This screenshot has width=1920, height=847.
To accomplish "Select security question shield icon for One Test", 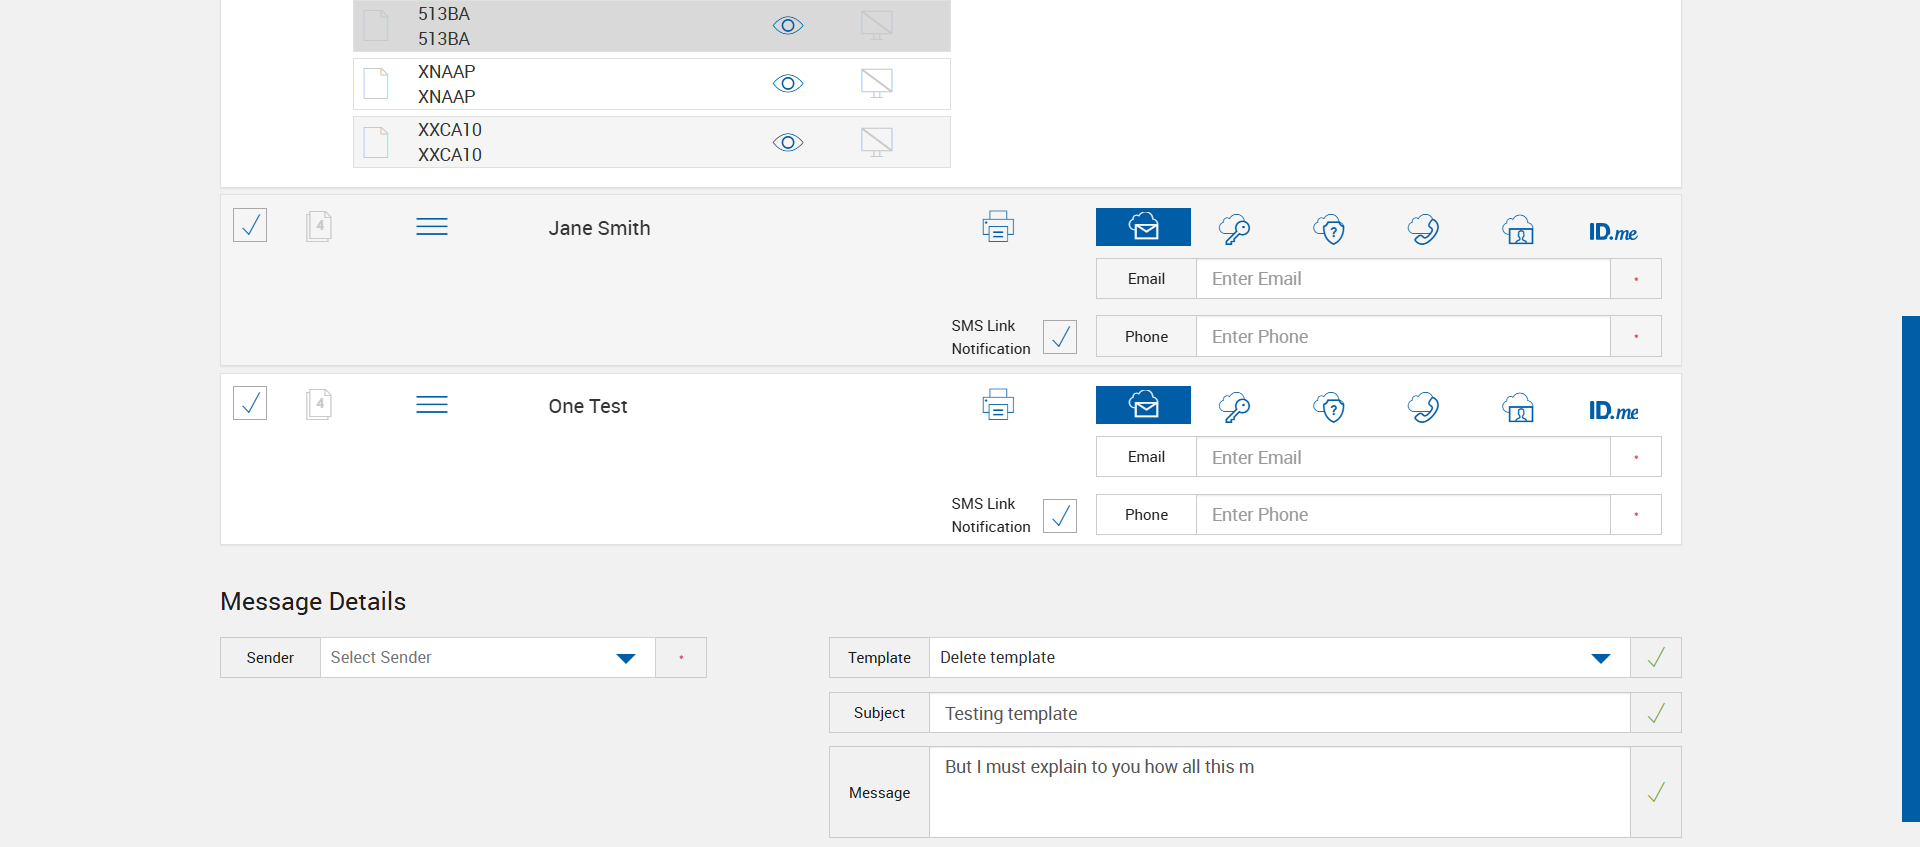I will click(1329, 407).
